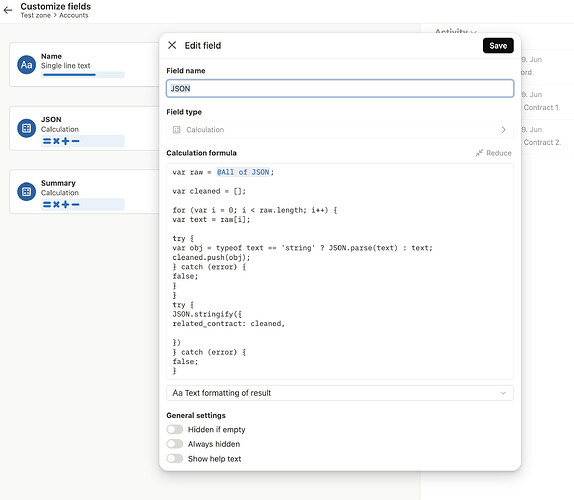Enable the Always hidden switch
Viewport: 574px width, 500px height.
click(175, 444)
